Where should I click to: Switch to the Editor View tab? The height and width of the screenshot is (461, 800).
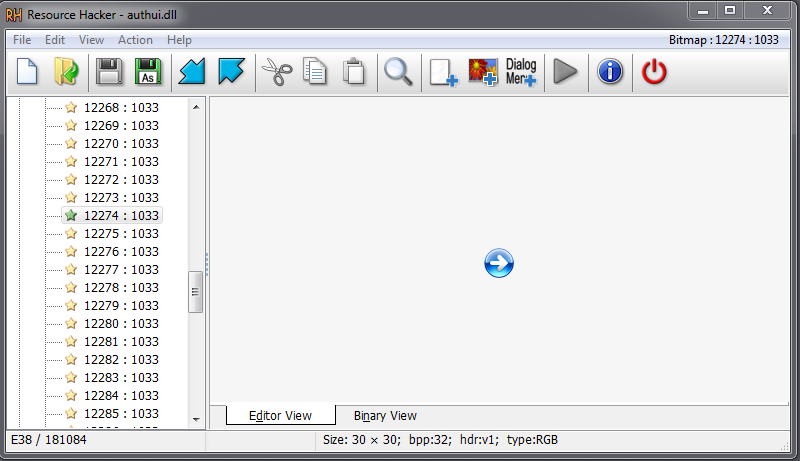(281, 416)
